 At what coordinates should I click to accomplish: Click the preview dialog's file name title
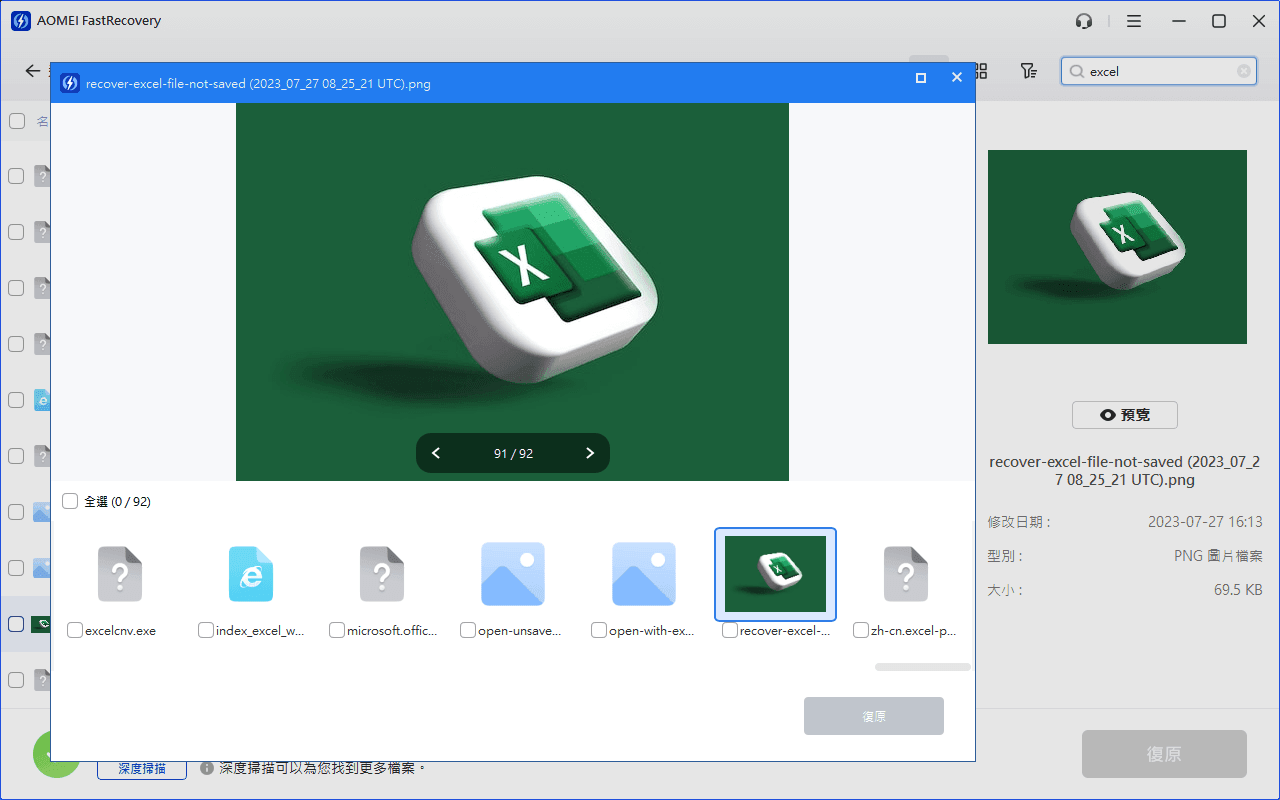258,84
